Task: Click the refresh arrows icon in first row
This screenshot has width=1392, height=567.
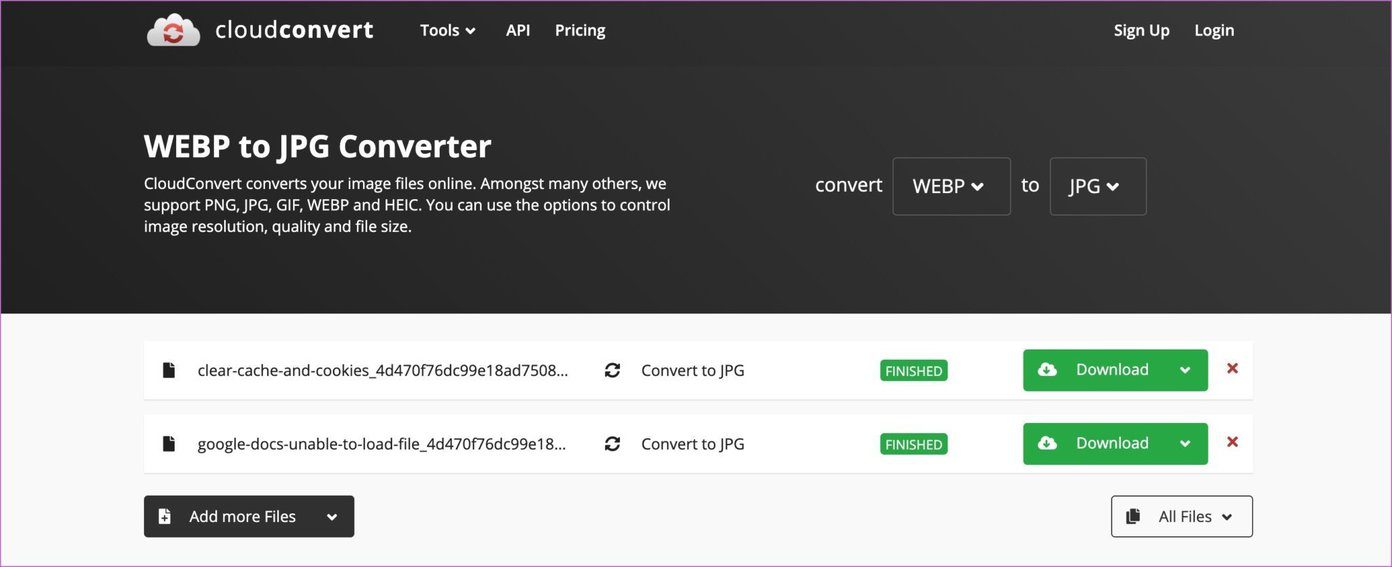Action: click(613, 370)
